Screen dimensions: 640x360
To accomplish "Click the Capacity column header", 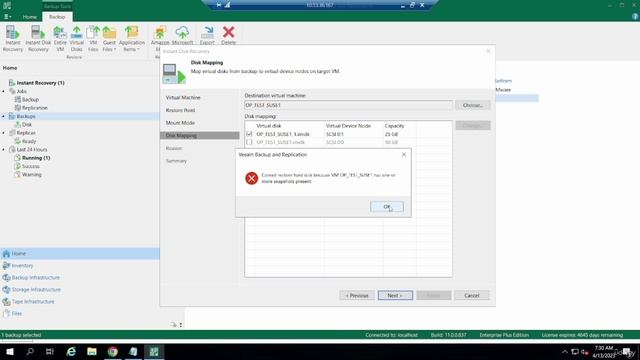I will (x=394, y=126).
